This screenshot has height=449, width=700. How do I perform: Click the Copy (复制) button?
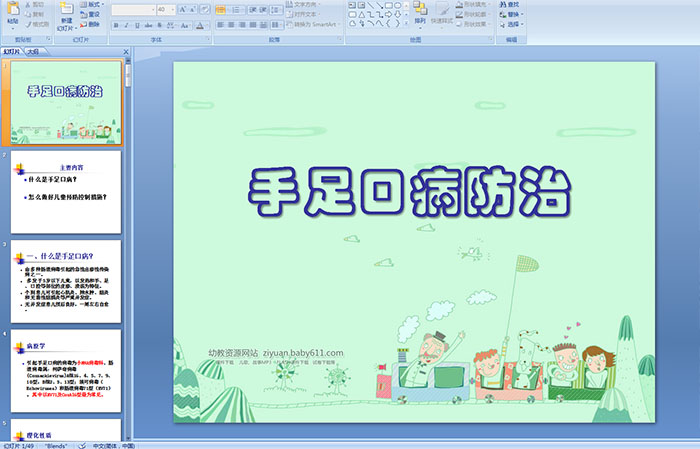point(34,14)
